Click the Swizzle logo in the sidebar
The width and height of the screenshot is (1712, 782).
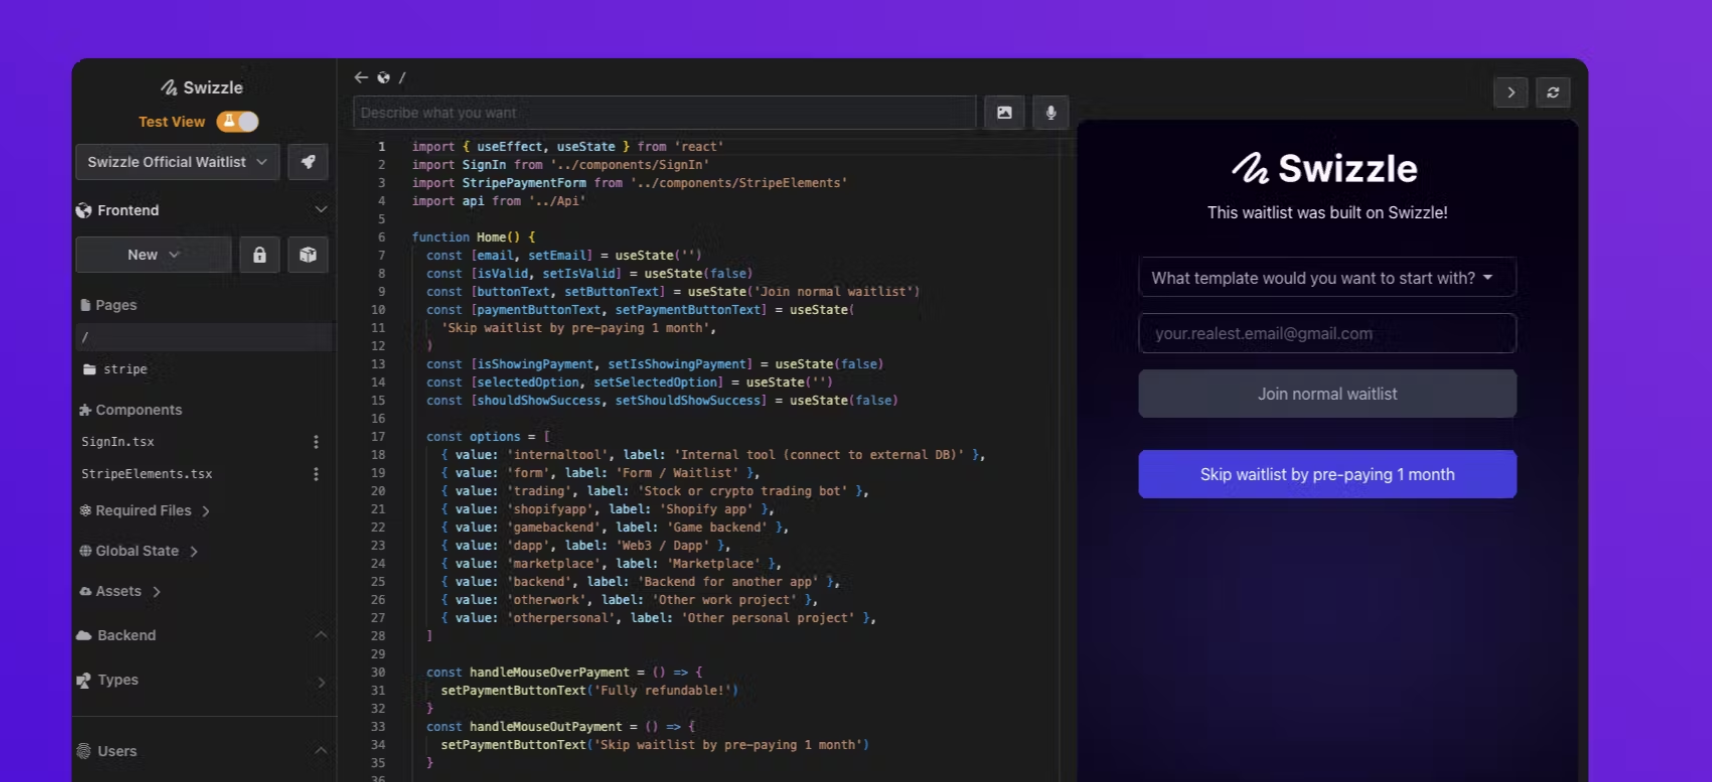click(203, 88)
